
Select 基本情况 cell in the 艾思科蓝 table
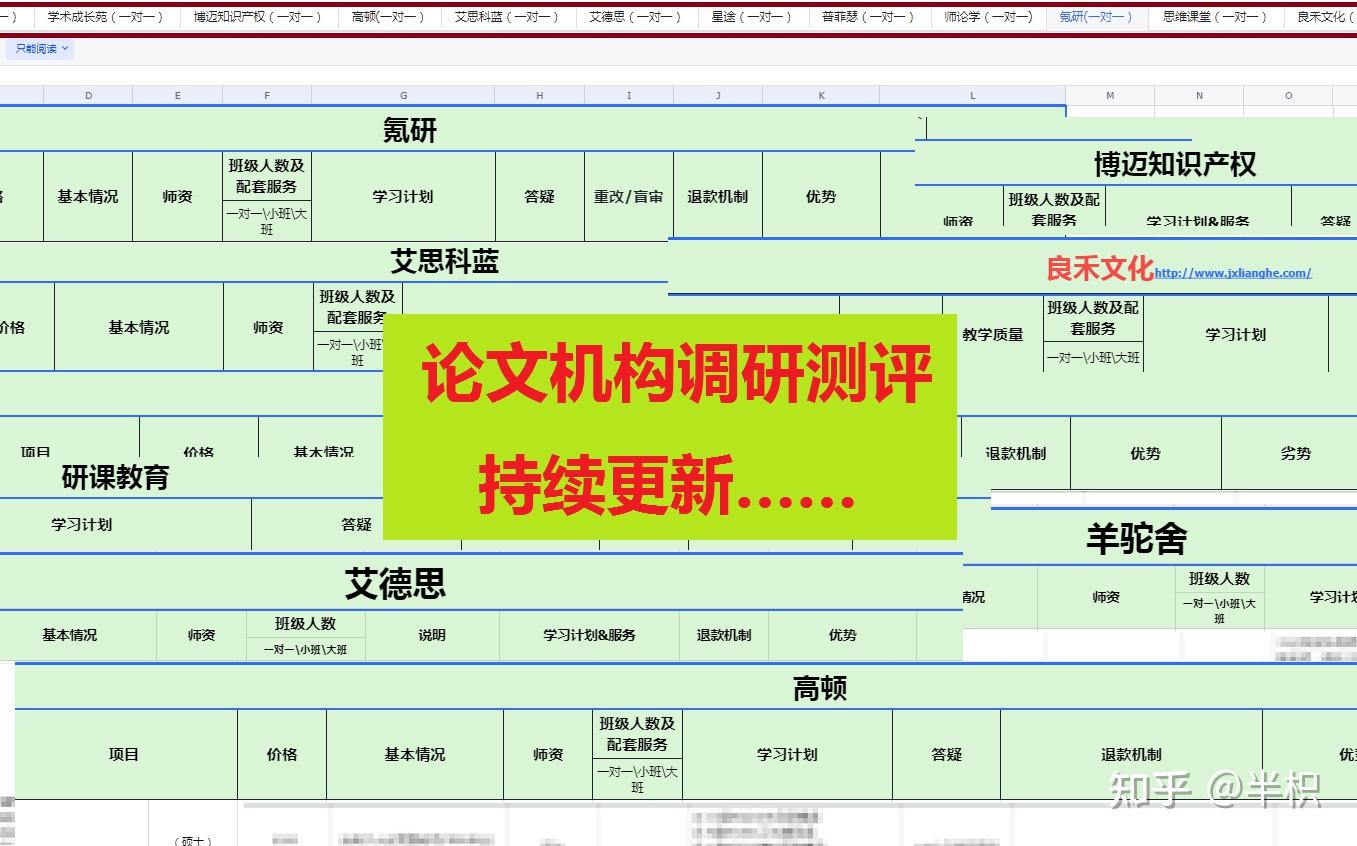pos(139,327)
